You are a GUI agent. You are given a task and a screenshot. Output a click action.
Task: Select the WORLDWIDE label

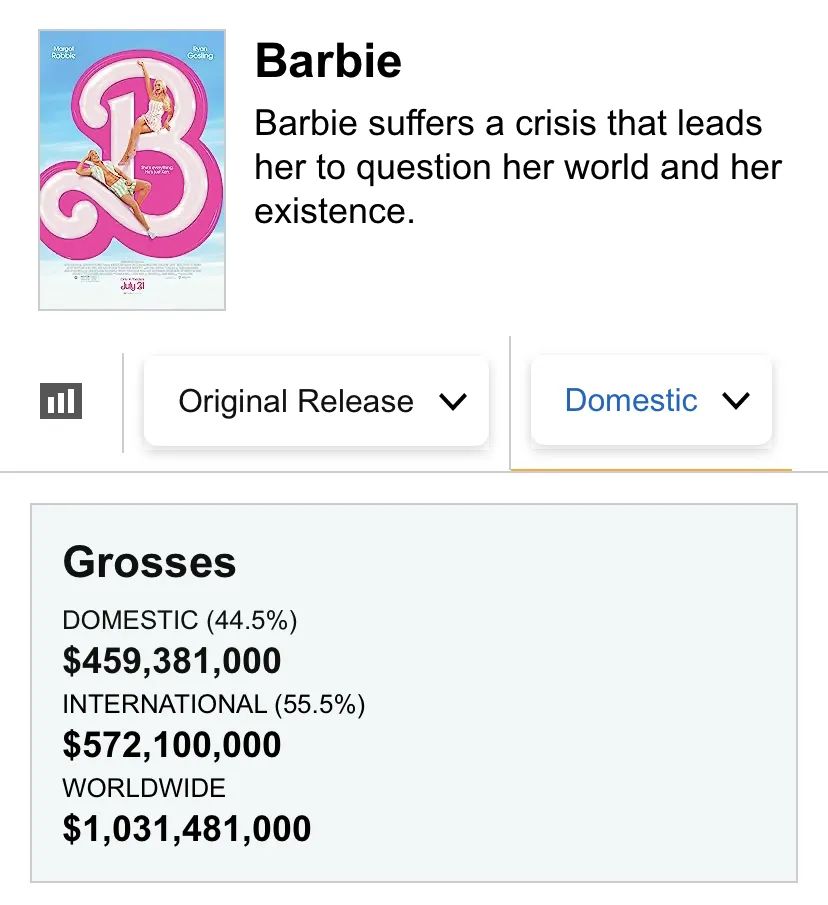144,787
